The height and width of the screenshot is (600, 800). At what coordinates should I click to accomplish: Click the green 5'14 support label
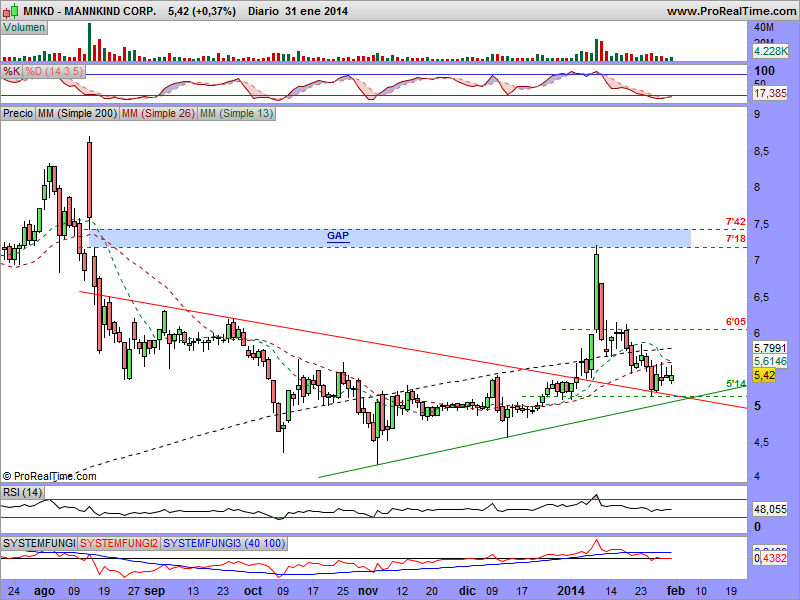tap(736, 384)
